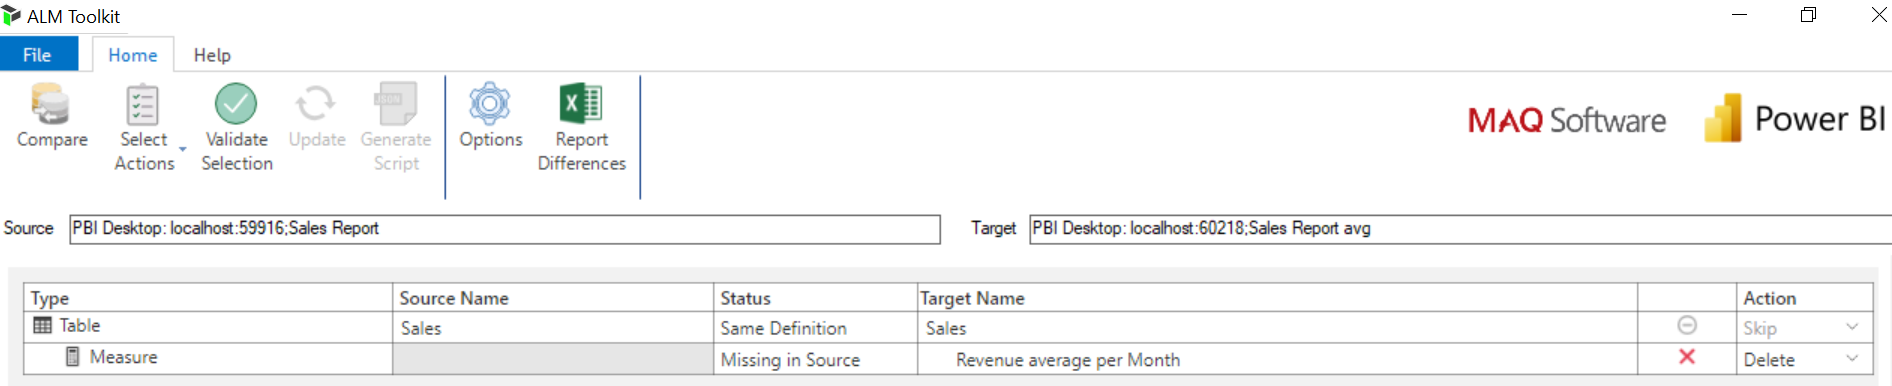Open the File menu
The image size is (1892, 386).
pyautogui.click(x=38, y=55)
